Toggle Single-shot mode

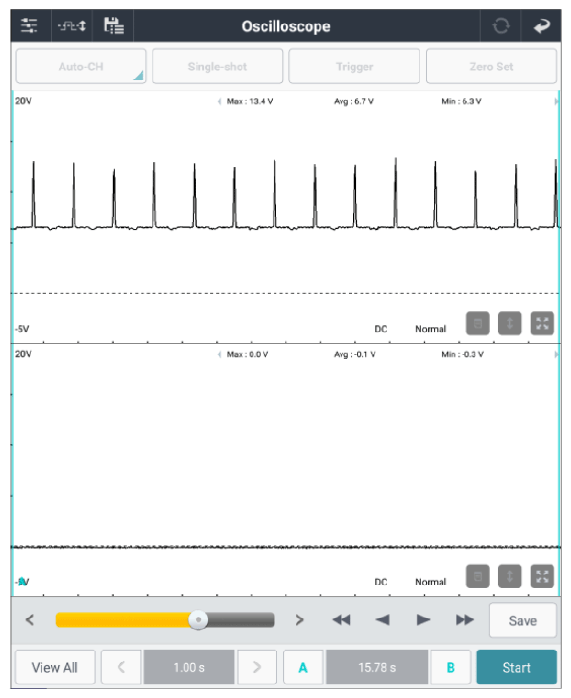point(217,66)
